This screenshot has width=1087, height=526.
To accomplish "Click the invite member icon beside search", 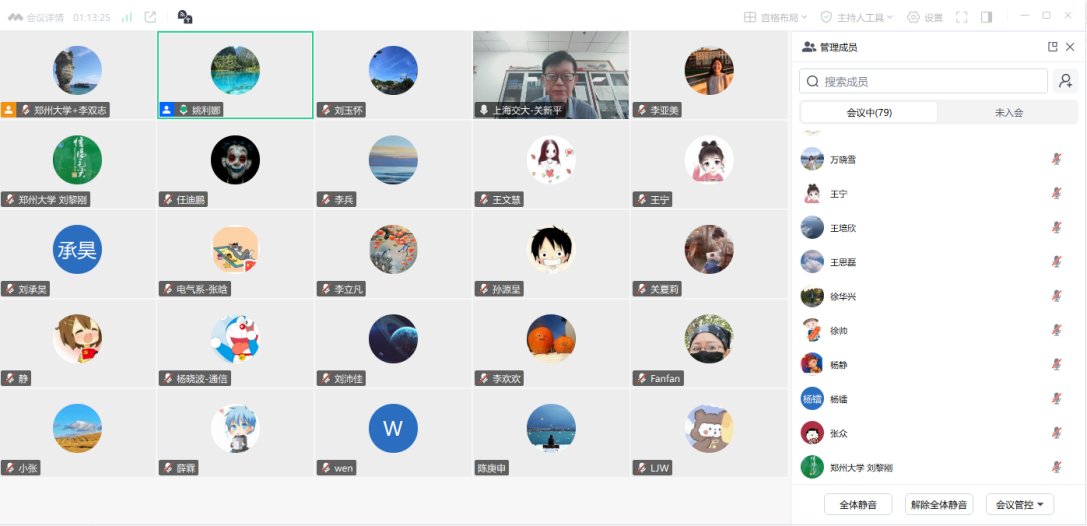I will pyautogui.click(x=1066, y=82).
